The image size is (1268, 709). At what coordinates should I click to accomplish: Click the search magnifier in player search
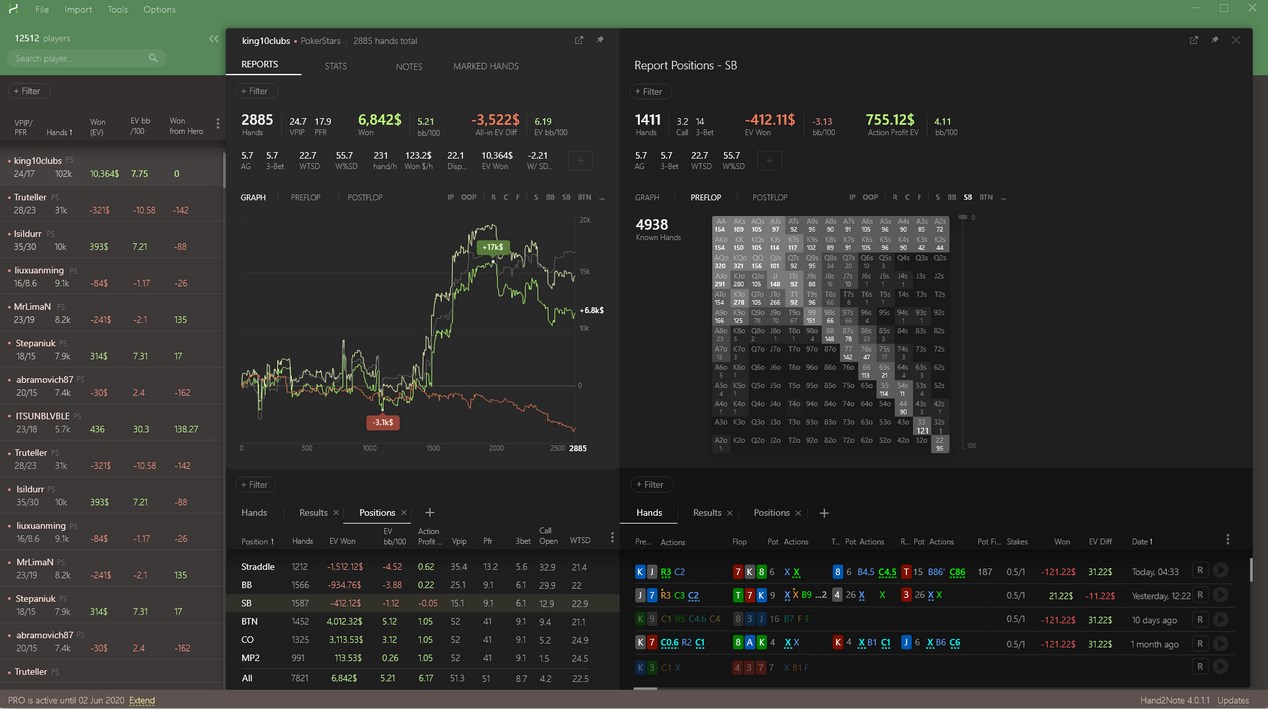pos(153,59)
